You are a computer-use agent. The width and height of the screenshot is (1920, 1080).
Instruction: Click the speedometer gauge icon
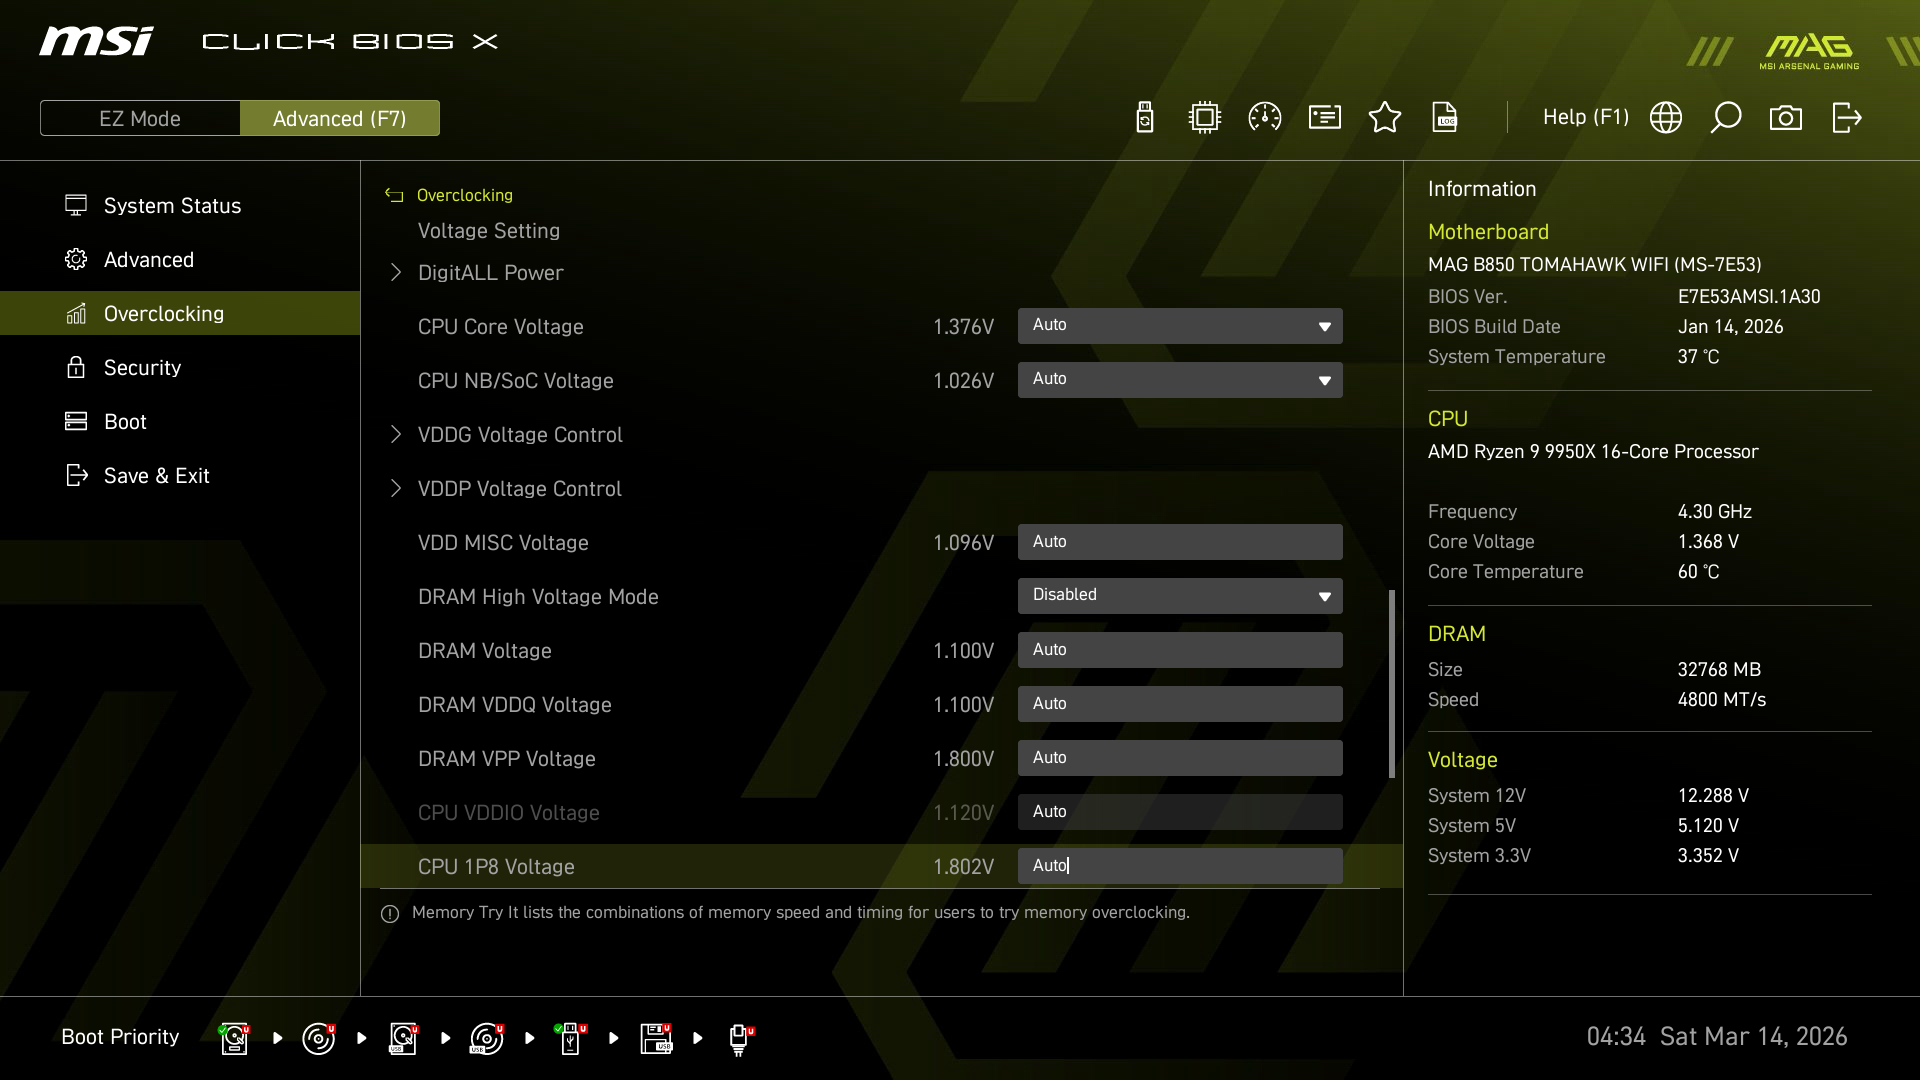point(1265,118)
